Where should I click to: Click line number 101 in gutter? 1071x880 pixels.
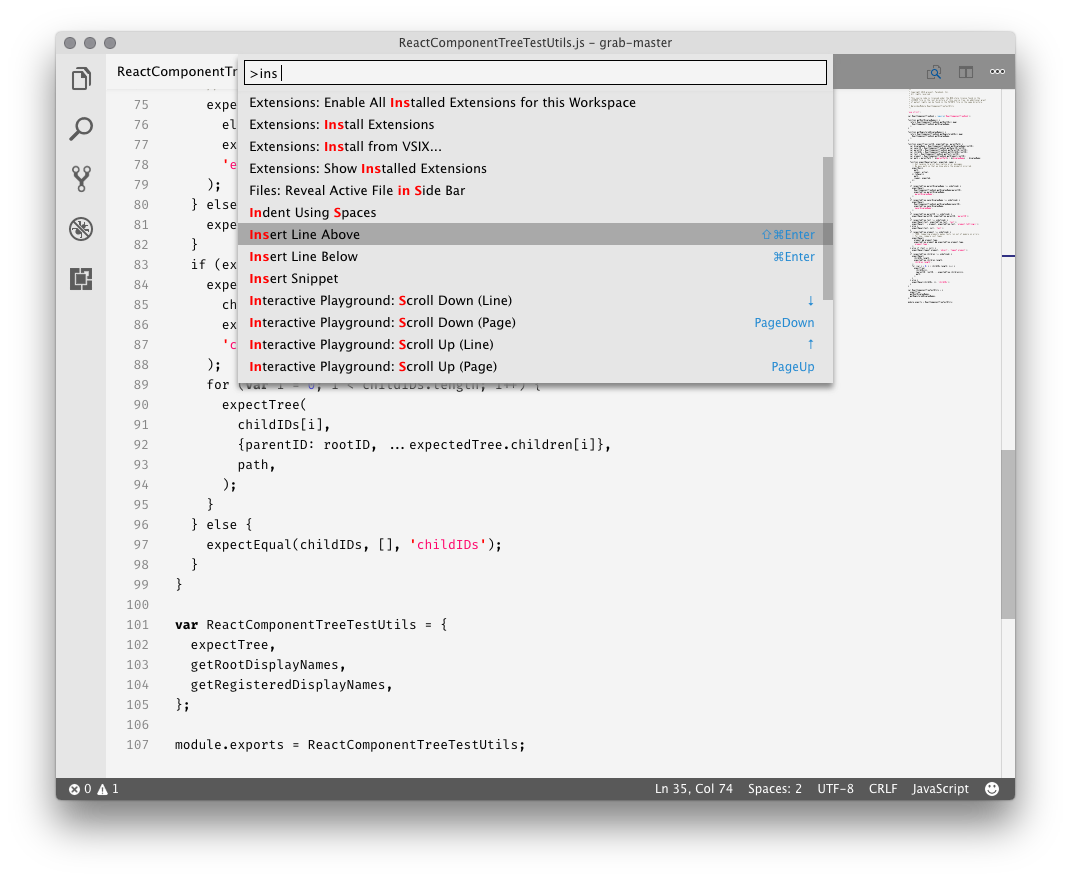pos(137,624)
